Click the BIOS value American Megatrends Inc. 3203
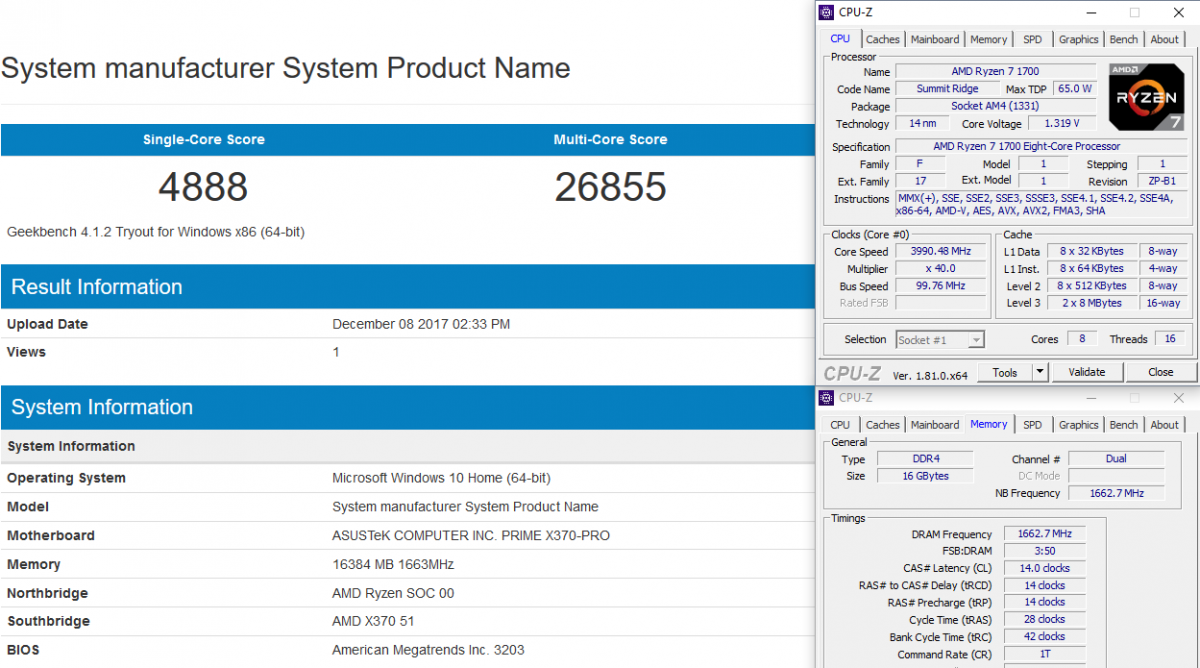Viewport: 1200px width, 668px height. [x=428, y=650]
